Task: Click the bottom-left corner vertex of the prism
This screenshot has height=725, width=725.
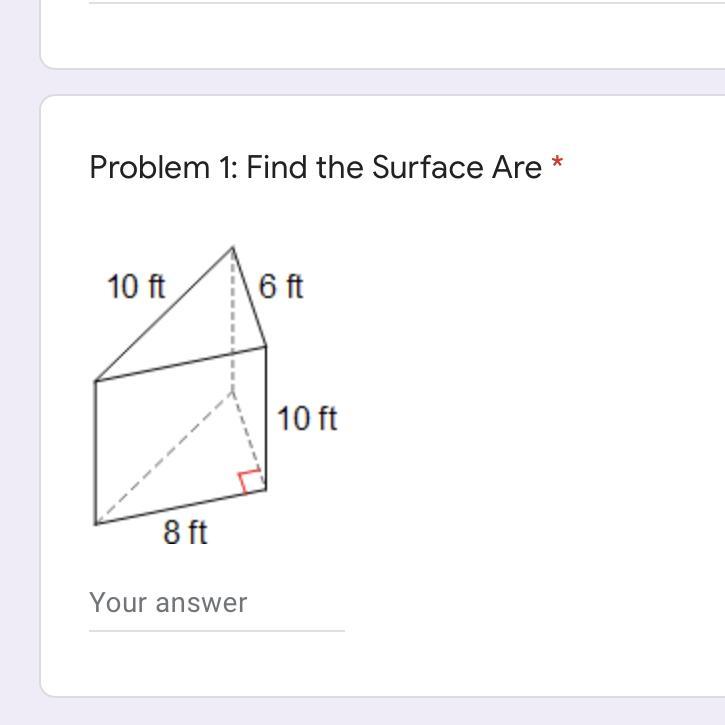Action: [95, 524]
